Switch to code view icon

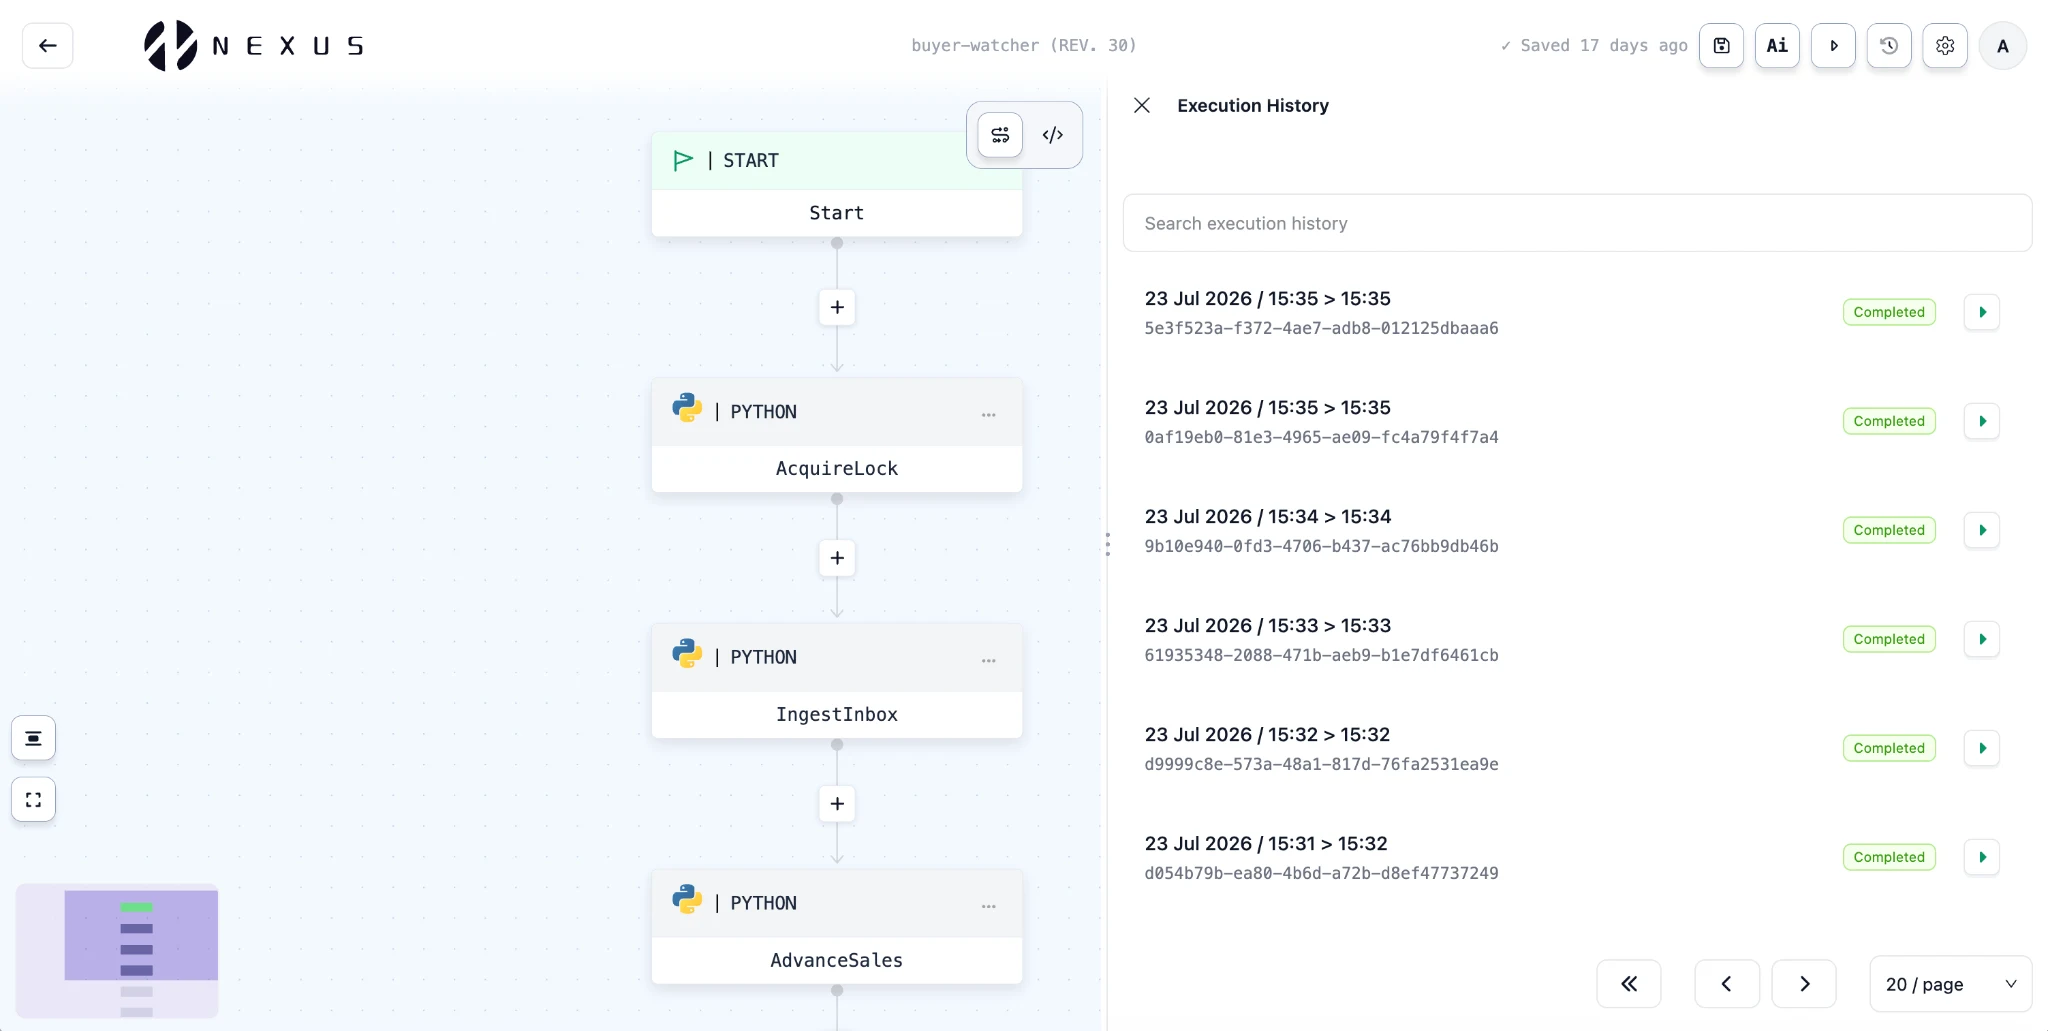[x=1053, y=135]
